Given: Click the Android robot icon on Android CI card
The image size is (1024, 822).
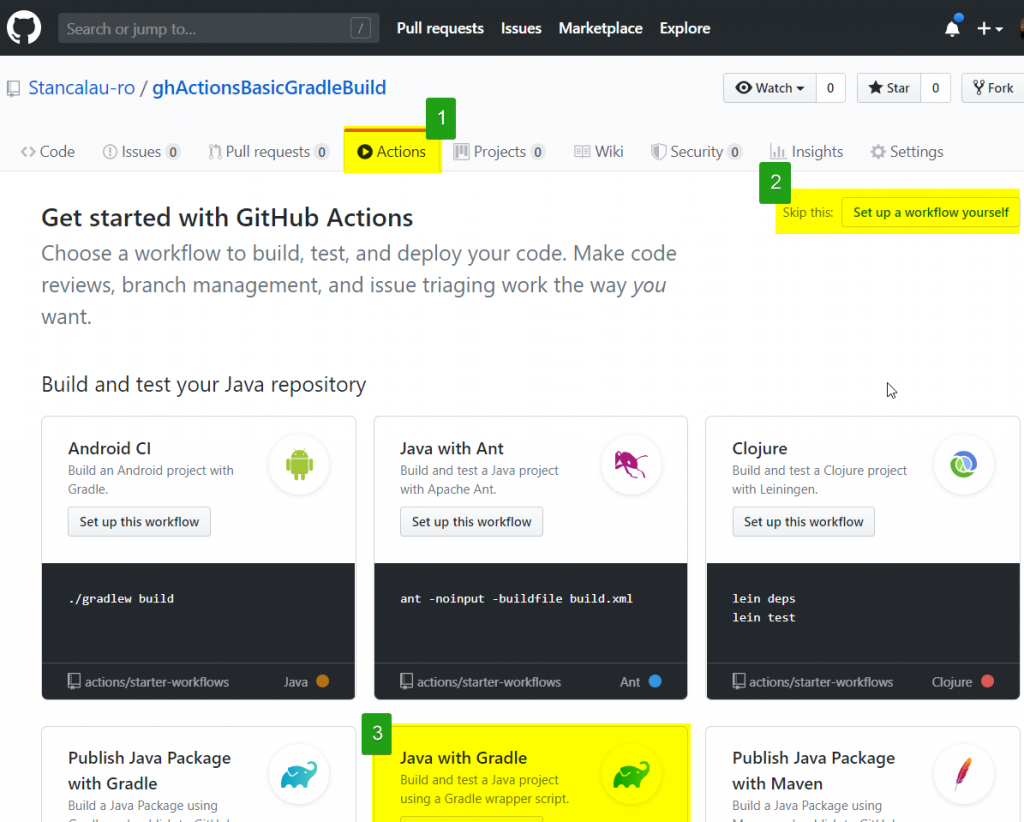Looking at the screenshot, I should [x=298, y=464].
